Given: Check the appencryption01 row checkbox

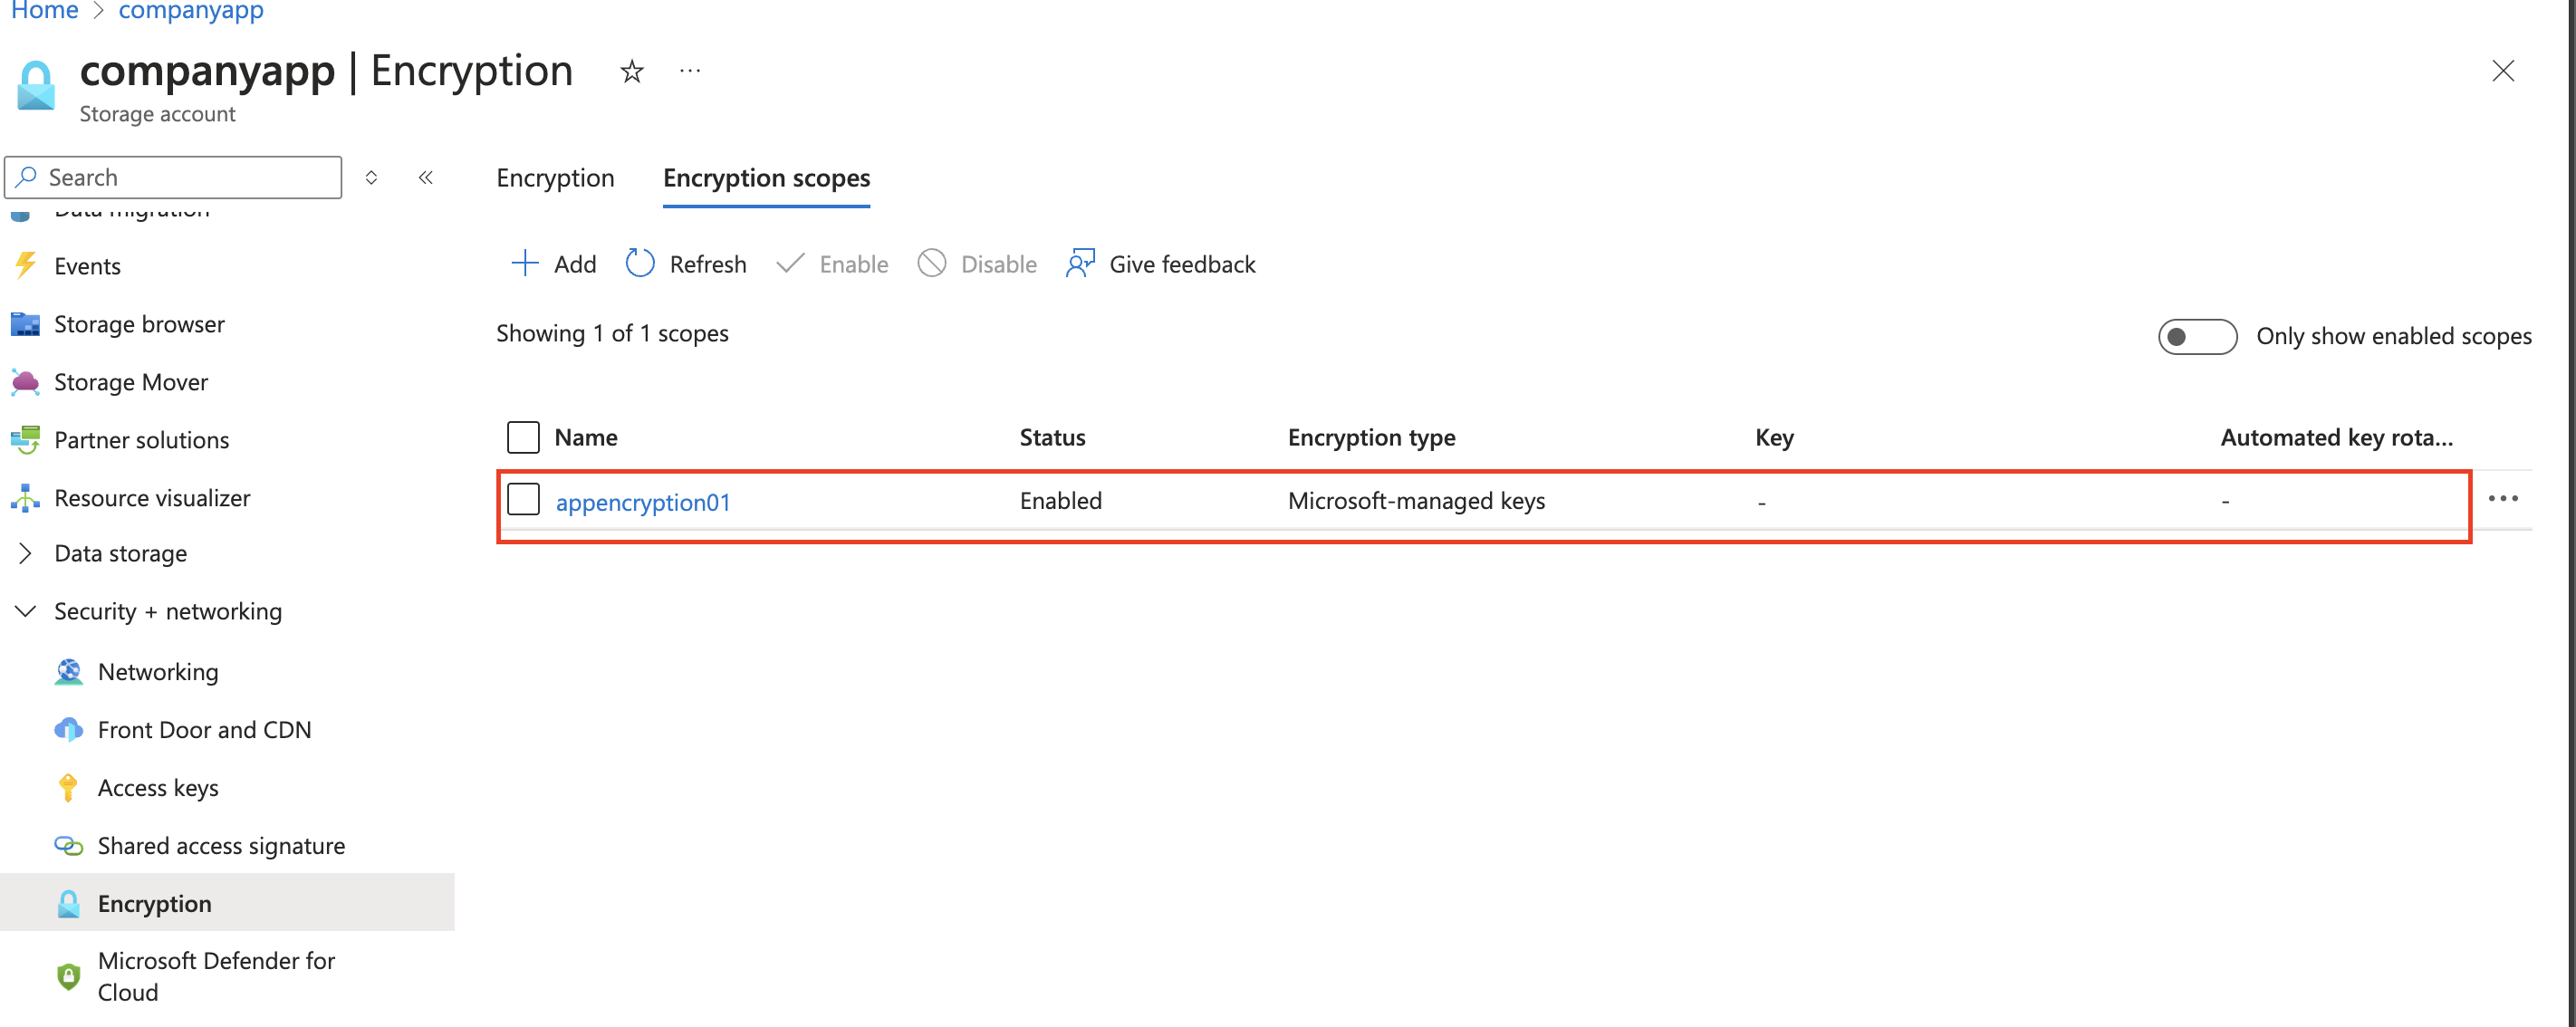Looking at the screenshot, I should tap(523, 499).
